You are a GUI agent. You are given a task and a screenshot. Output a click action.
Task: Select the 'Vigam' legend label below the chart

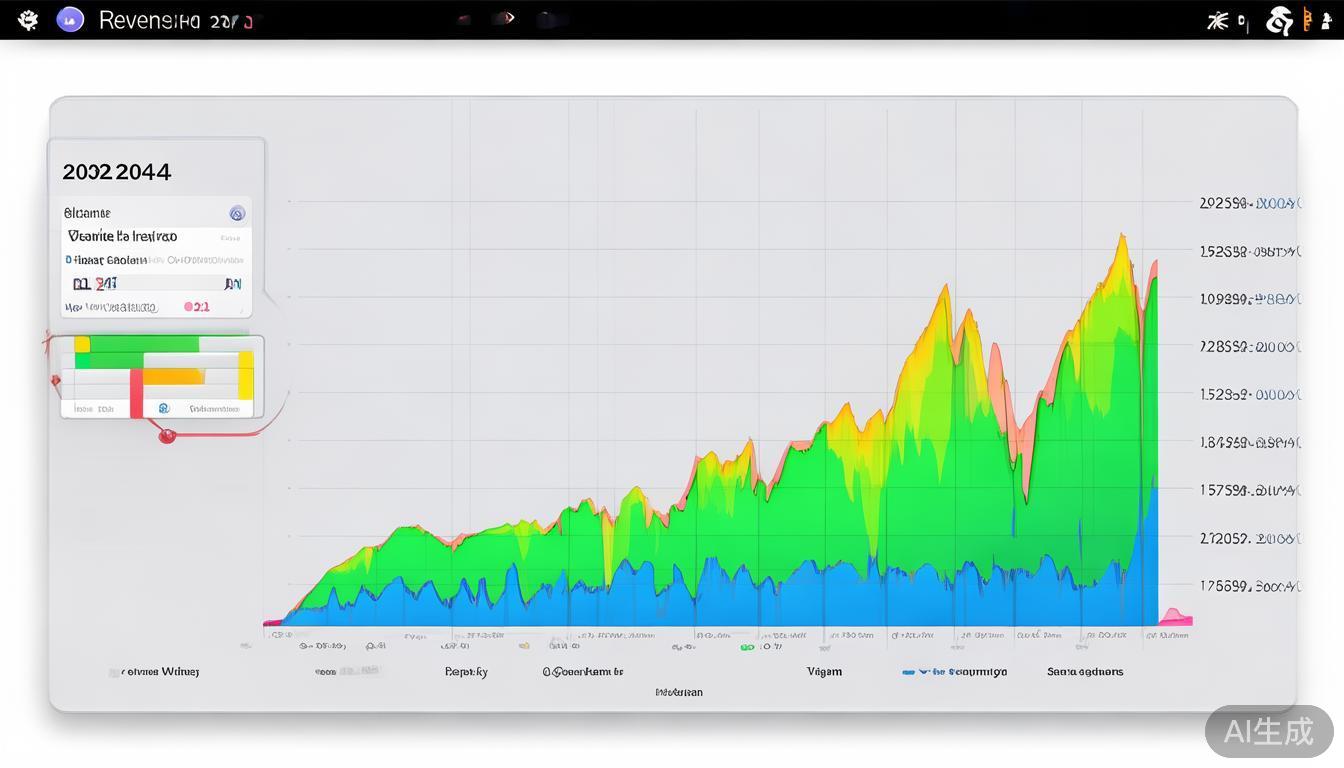click(824, 672)
